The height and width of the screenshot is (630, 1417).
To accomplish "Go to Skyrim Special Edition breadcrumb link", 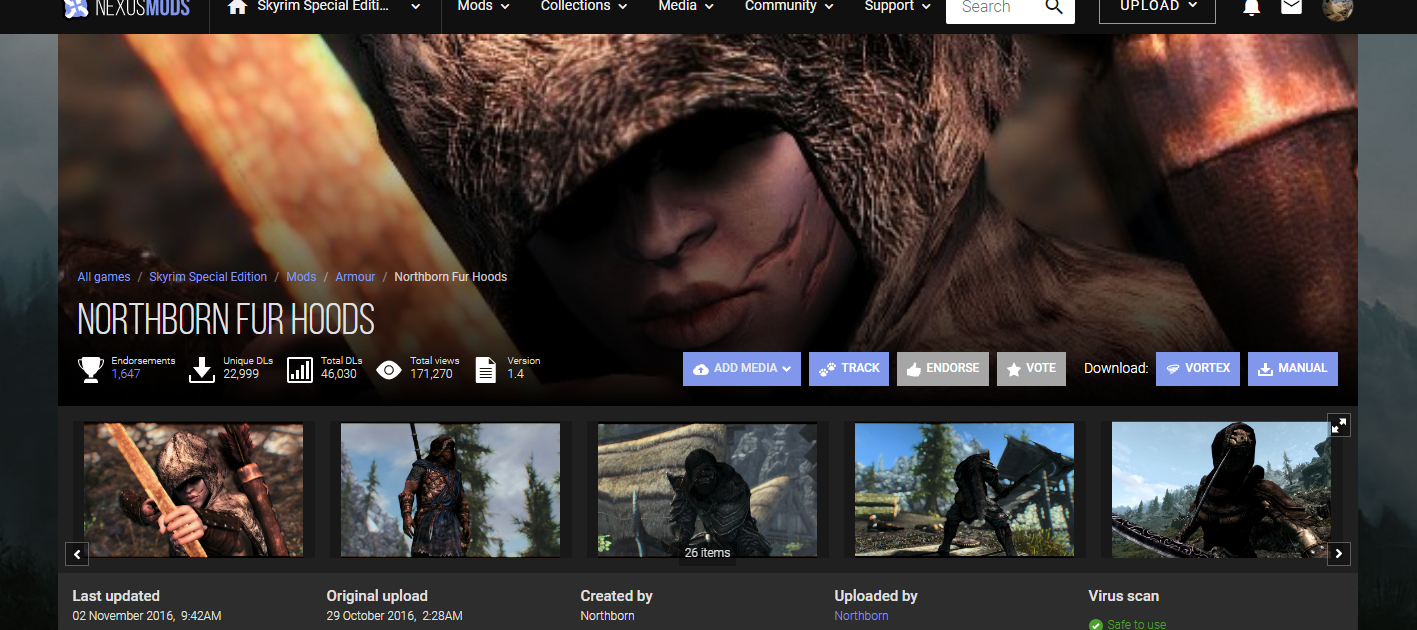I will 208,277.
